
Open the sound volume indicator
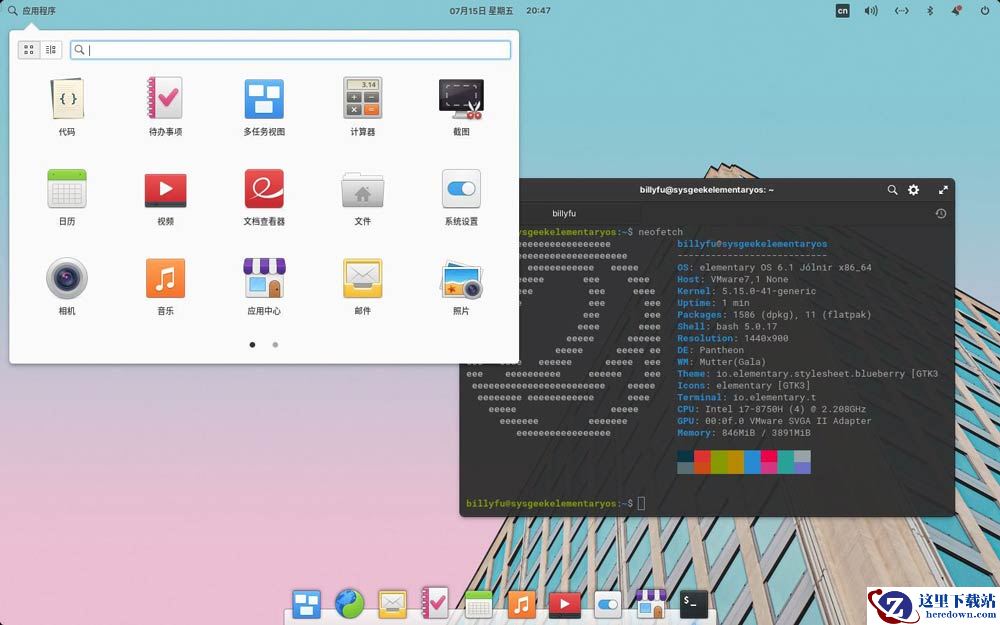click(x=871, y=11)
